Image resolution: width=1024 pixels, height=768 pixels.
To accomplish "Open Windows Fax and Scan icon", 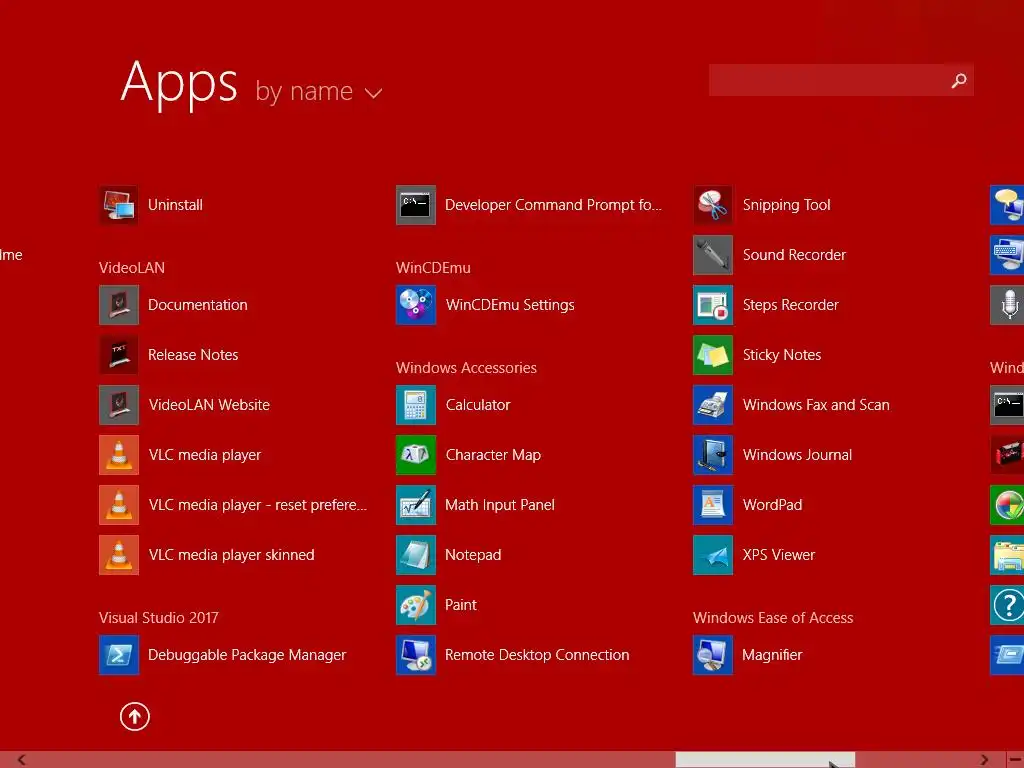I will tap(712, 405).
